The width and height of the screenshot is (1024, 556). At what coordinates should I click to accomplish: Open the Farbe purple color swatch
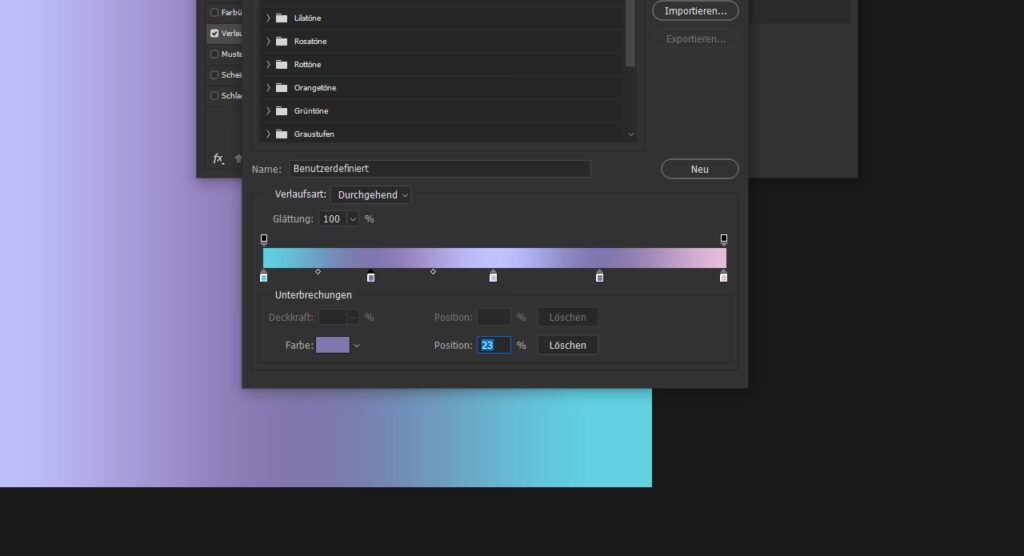click(x=332, y=345)
